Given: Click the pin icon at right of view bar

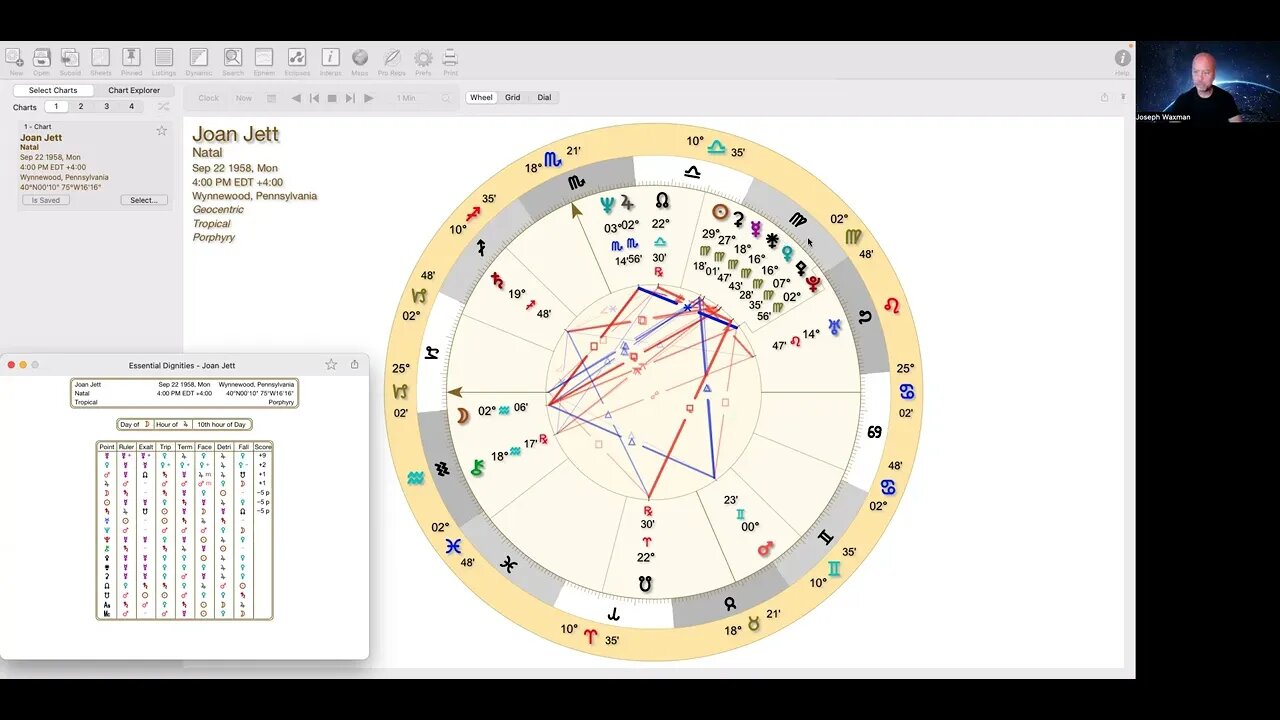Looking at the screenshot, I should coord(1123,97).
